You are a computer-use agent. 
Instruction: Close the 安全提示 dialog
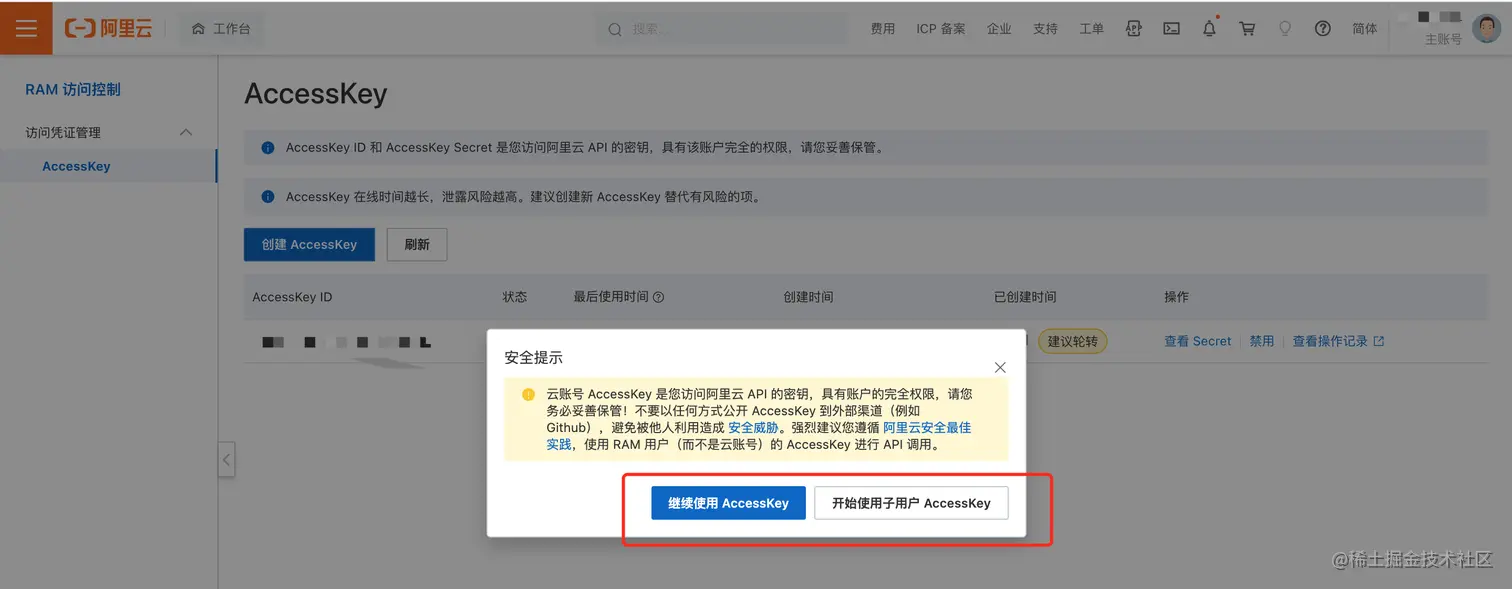pos(1000,367)
